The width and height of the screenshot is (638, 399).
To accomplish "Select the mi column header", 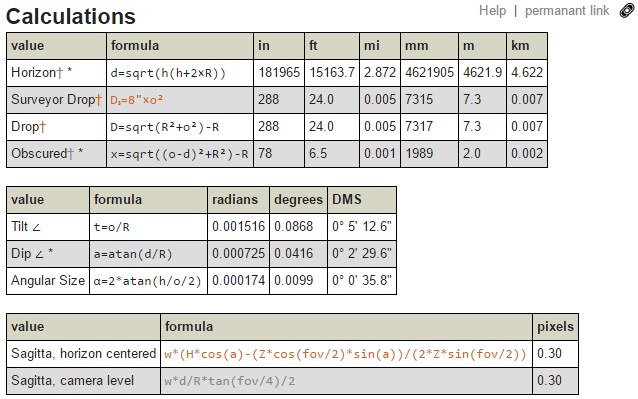I will tap(371, 46).
